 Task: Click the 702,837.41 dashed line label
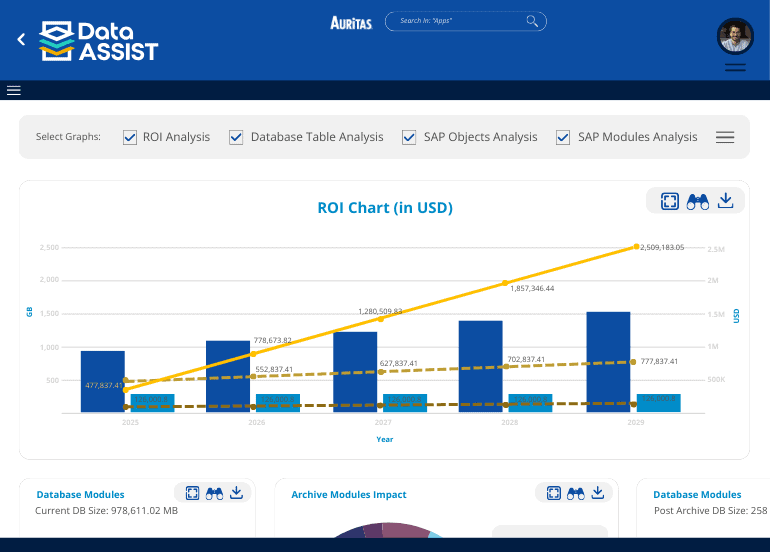click(x=526, y=359)
